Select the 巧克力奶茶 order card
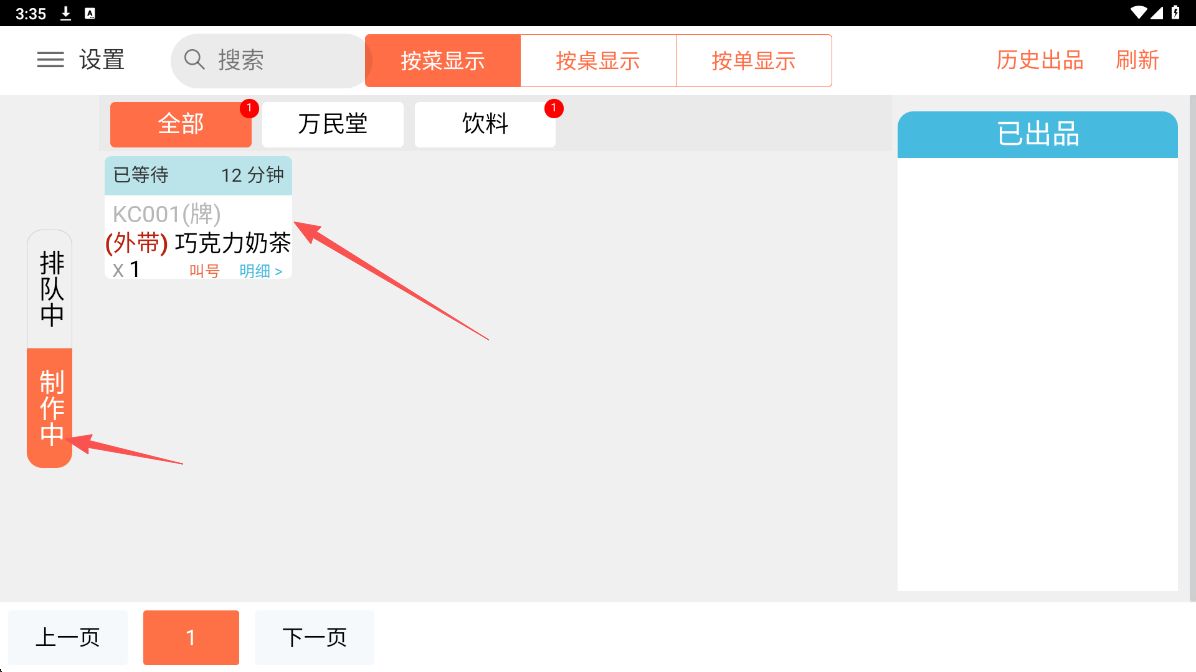This screenshot has width=1196, height=672. (x=198, y=230)
